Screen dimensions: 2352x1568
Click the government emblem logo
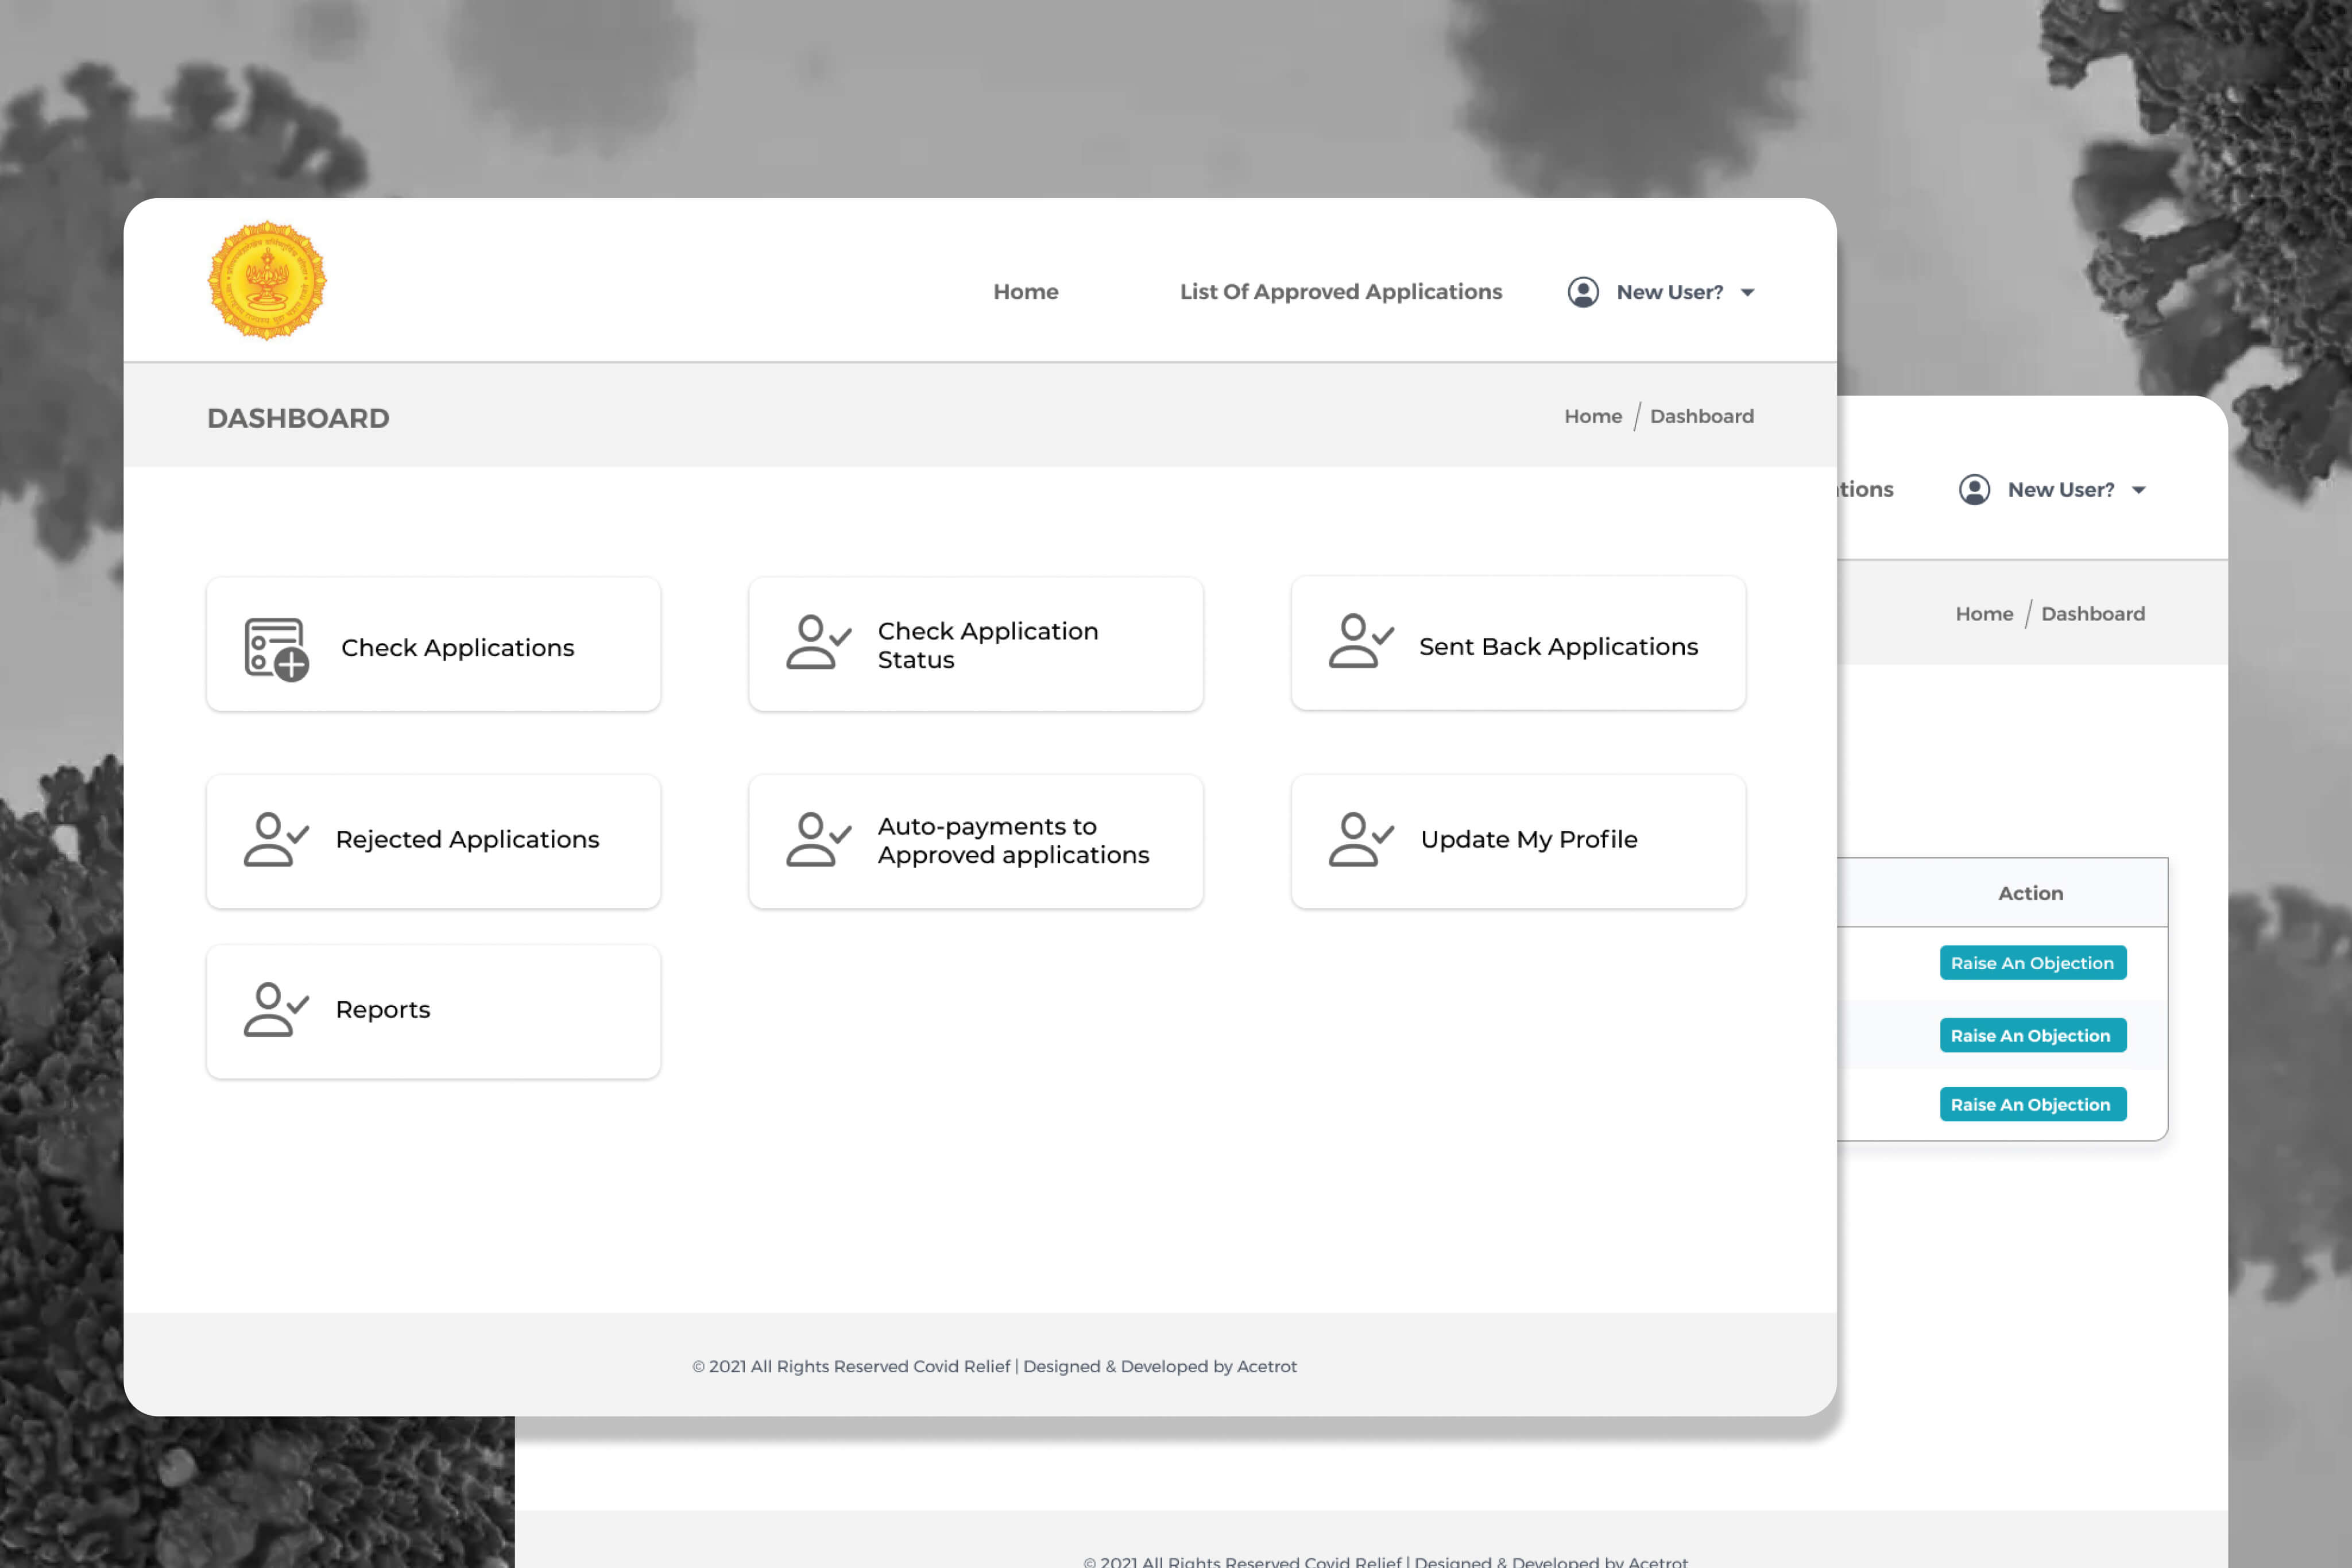click(x=267, y=281)
